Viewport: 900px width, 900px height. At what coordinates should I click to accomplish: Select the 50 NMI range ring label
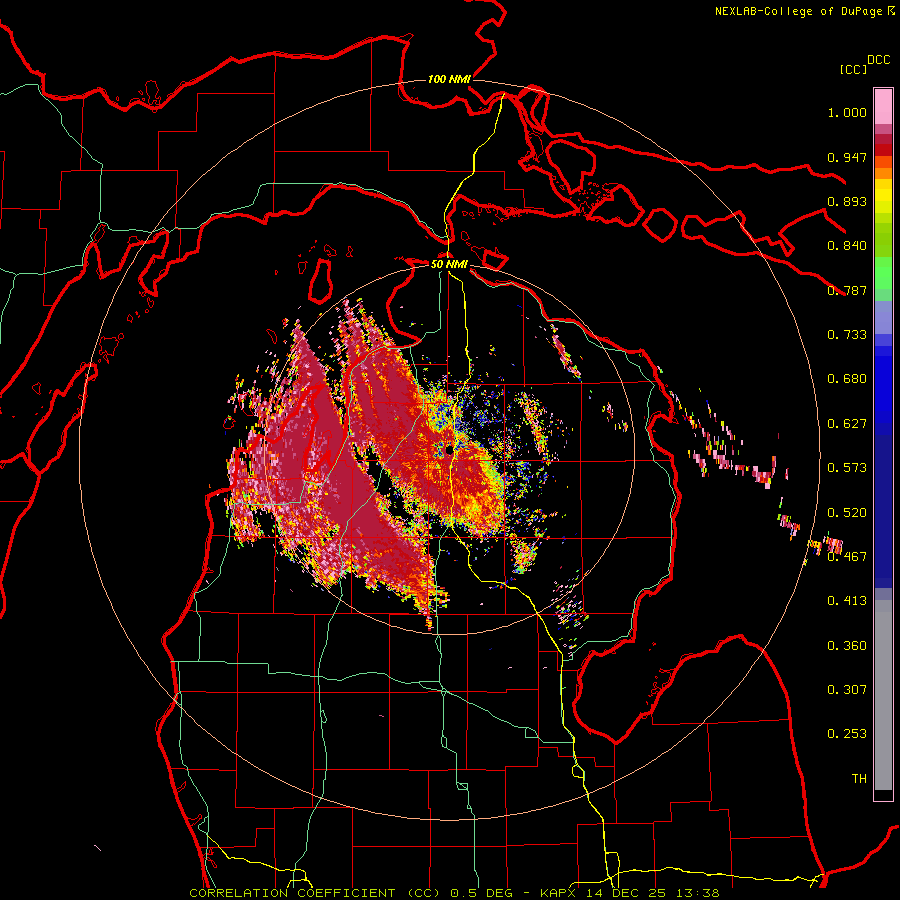[449, 264]
